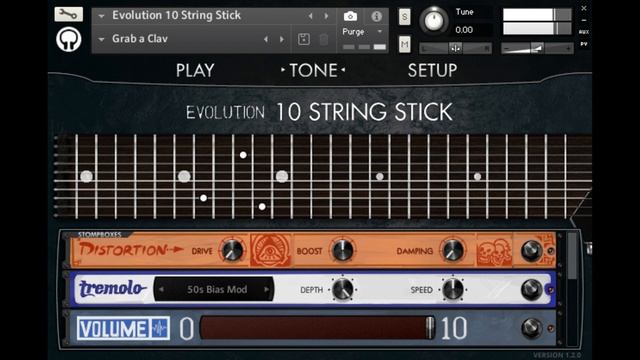Screen dimensions: 640x360
Task: Toggle the PV button at right edge
Action: point(584,44)
